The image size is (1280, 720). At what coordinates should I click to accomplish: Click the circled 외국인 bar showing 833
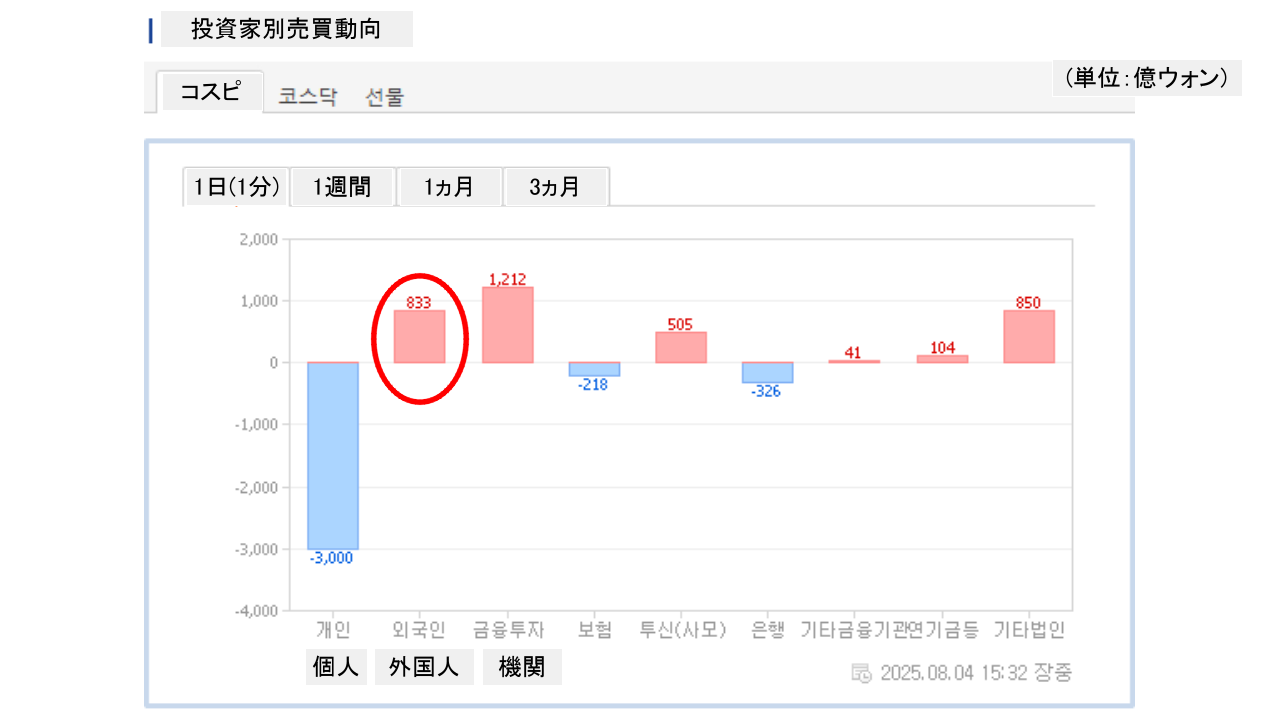click(x=420, y=337)
